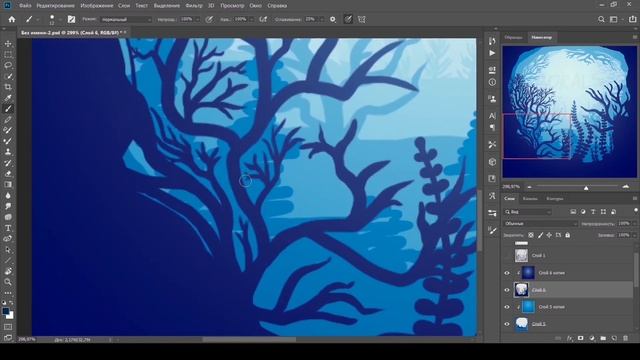
Task: Create new adjustment layer icon
Action: tap(592, 338)
